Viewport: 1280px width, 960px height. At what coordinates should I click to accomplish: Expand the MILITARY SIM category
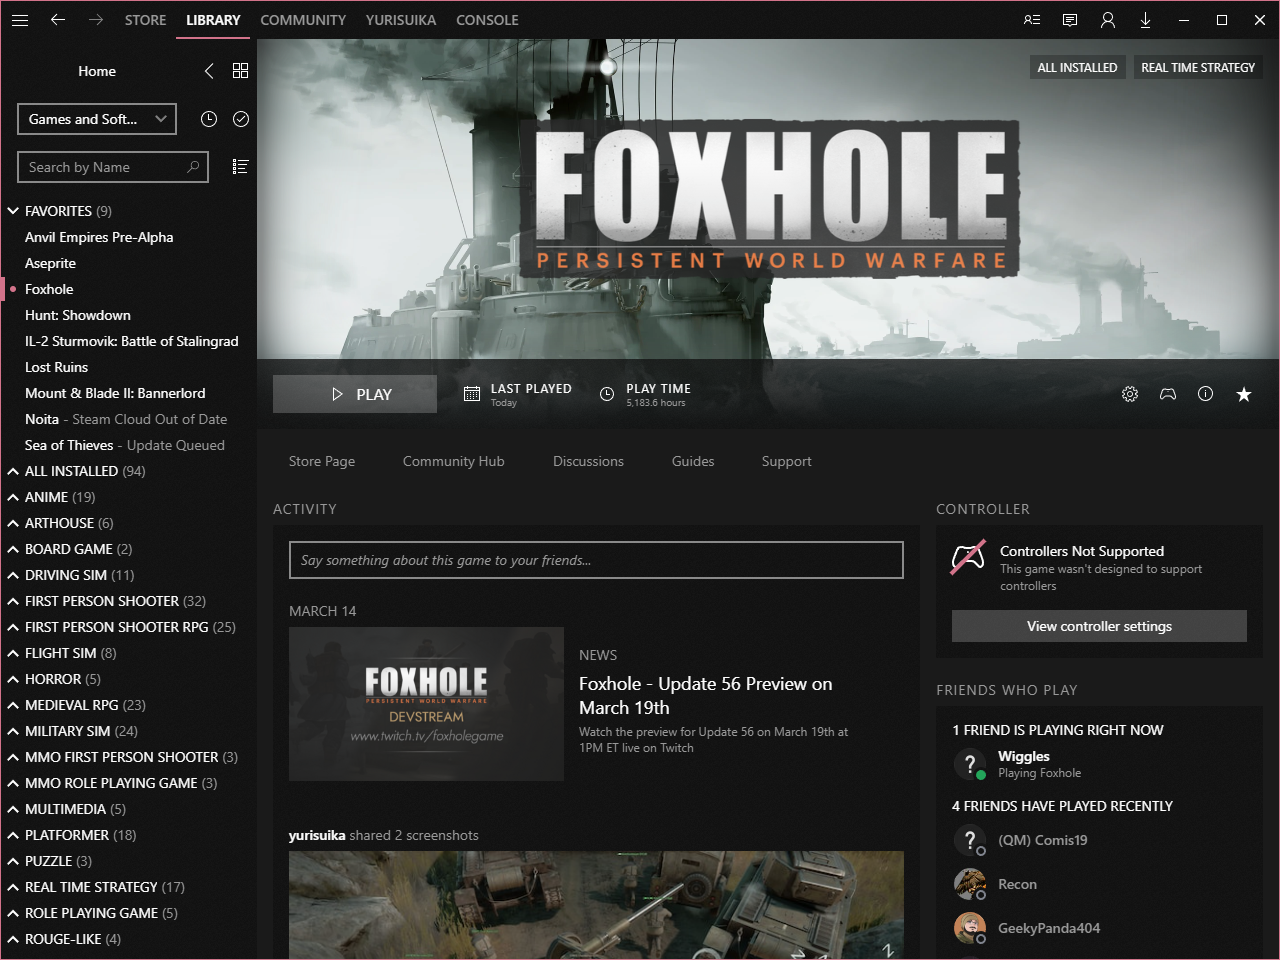pyautogui.click(x=14, y=731)
